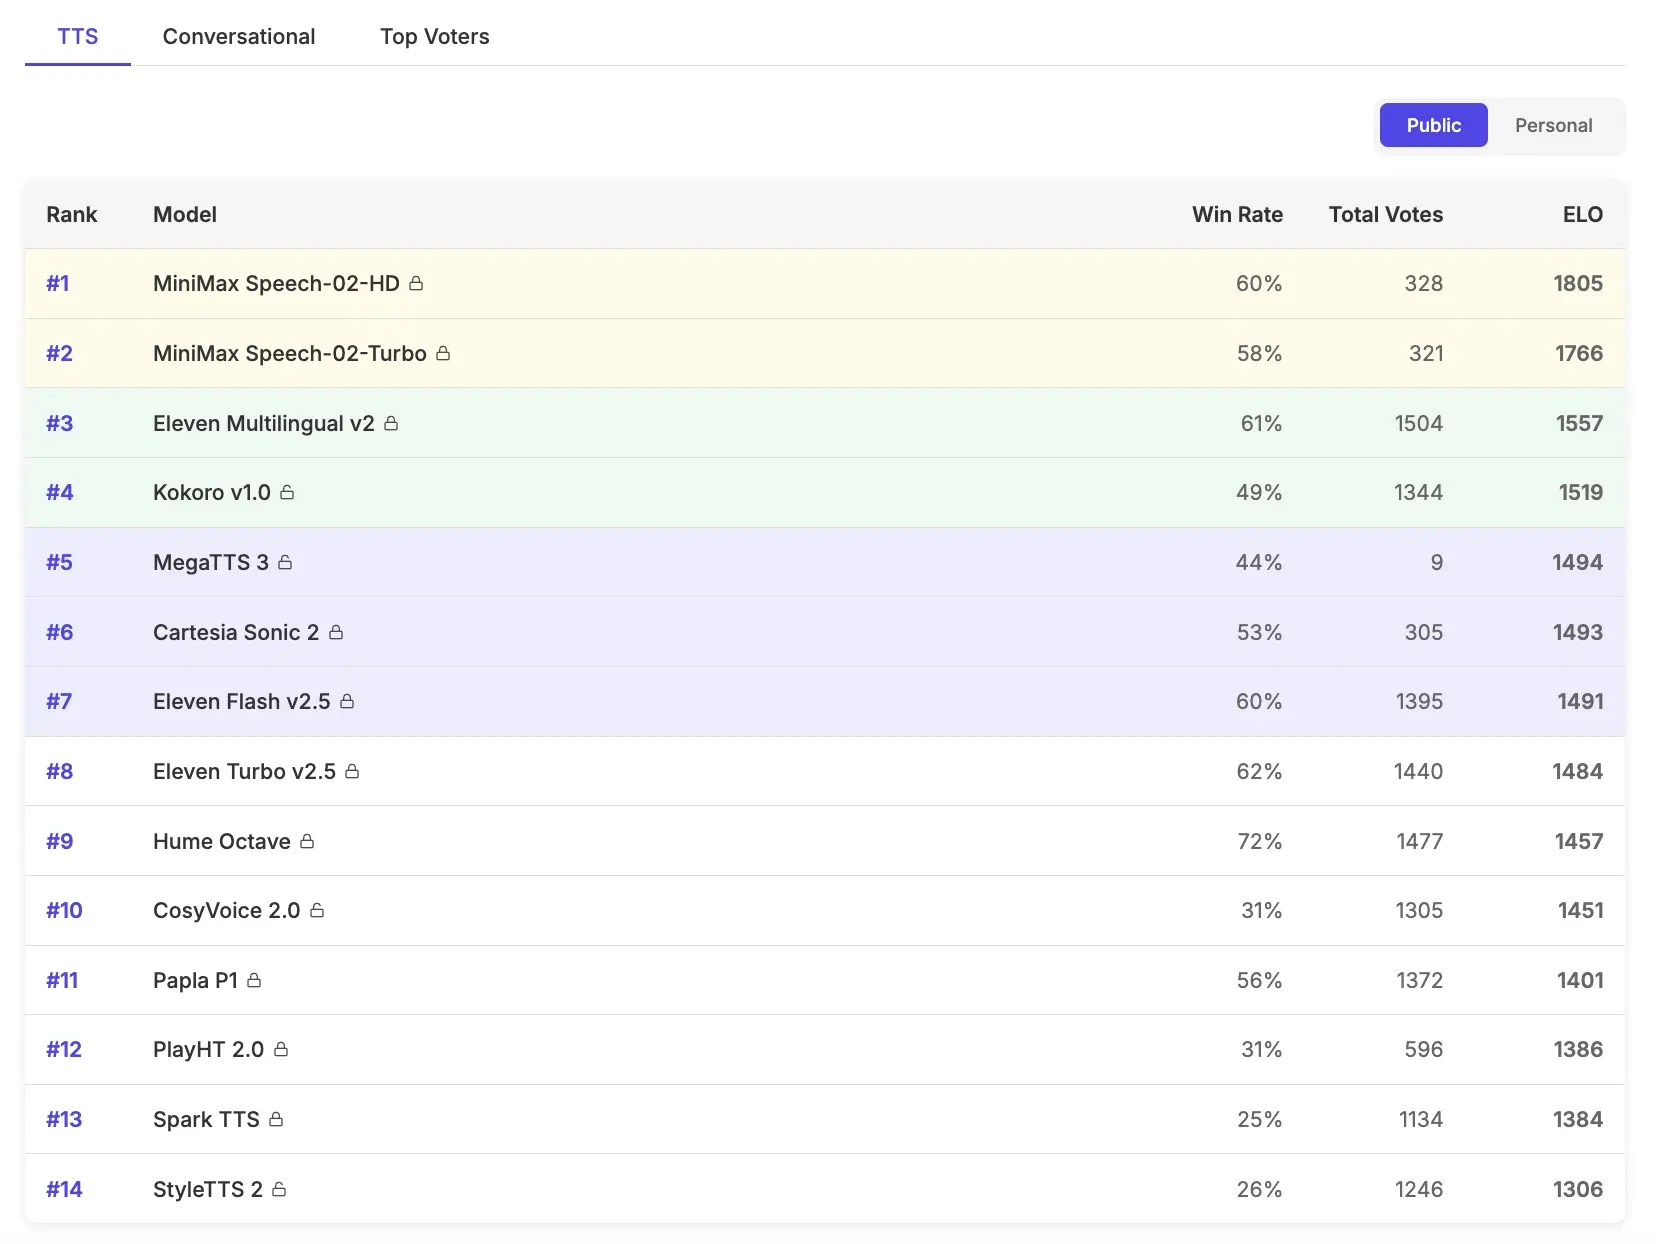Click lock icon next to Eleven Turbo v2.5
Image resolution: width=1656 pixels, height=1244 pixels.
click(352, 772)
